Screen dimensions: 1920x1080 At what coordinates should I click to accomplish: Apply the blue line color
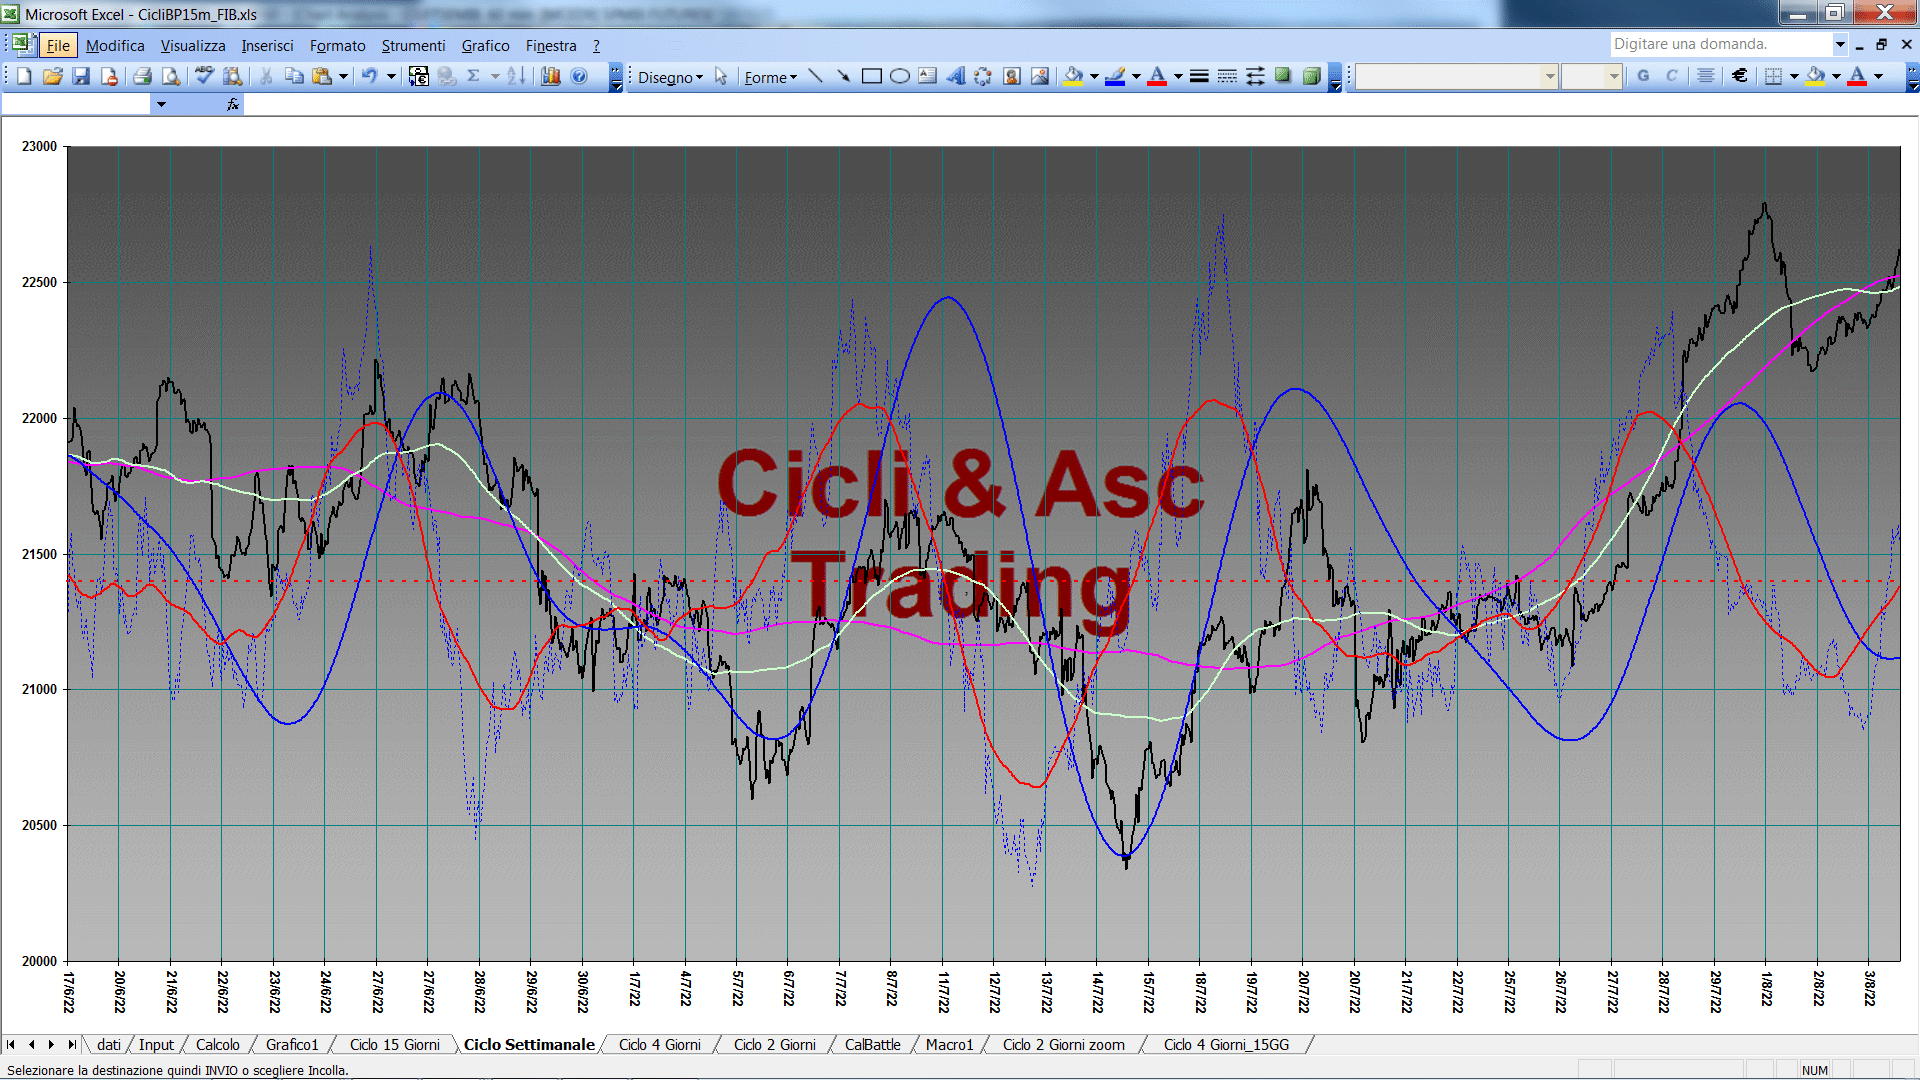1115,76
